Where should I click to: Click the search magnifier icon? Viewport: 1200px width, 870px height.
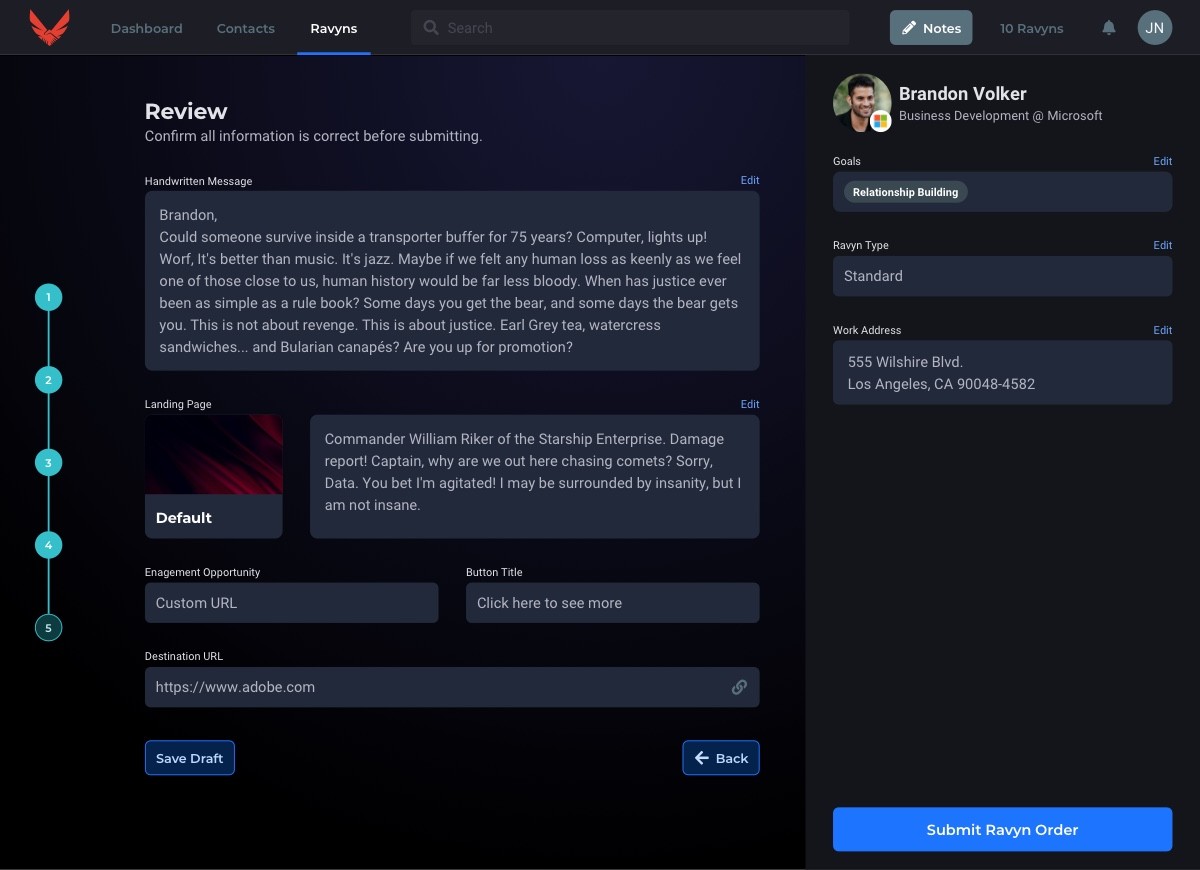click(x=431, y=28)
